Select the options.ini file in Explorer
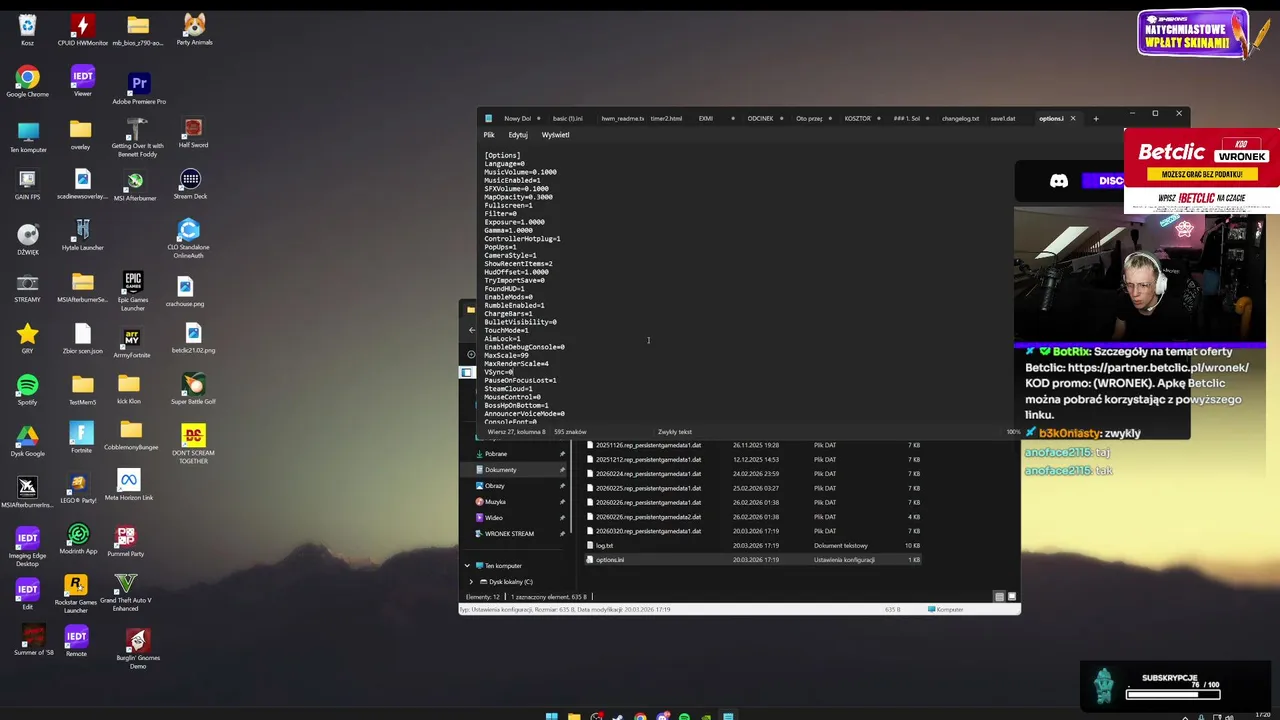 pos(752,559)
